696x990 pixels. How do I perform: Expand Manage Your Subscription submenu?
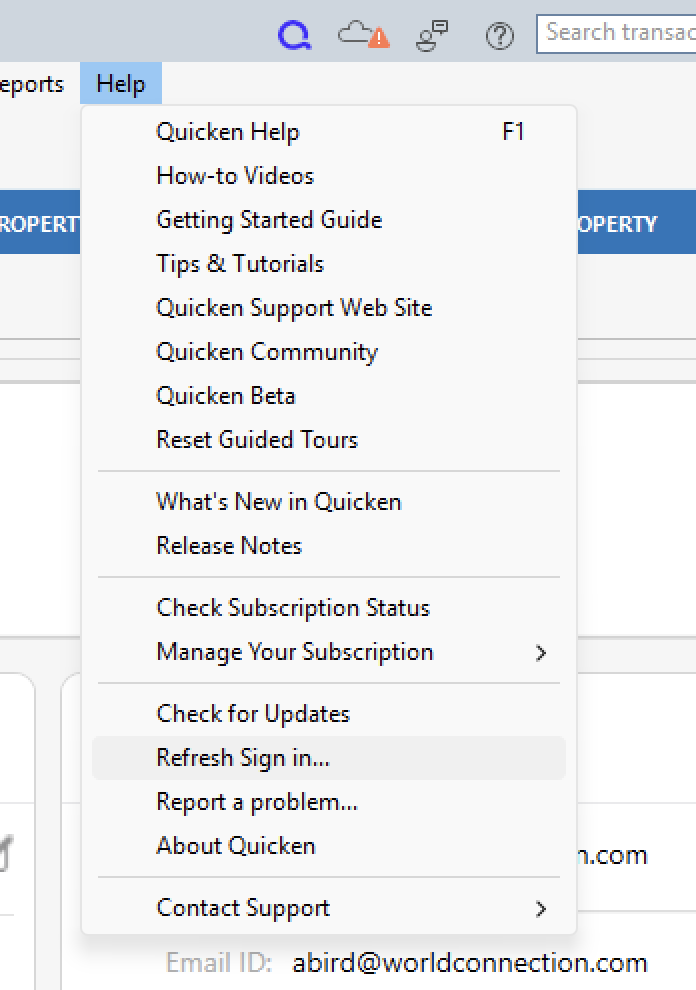pos(328,652)
